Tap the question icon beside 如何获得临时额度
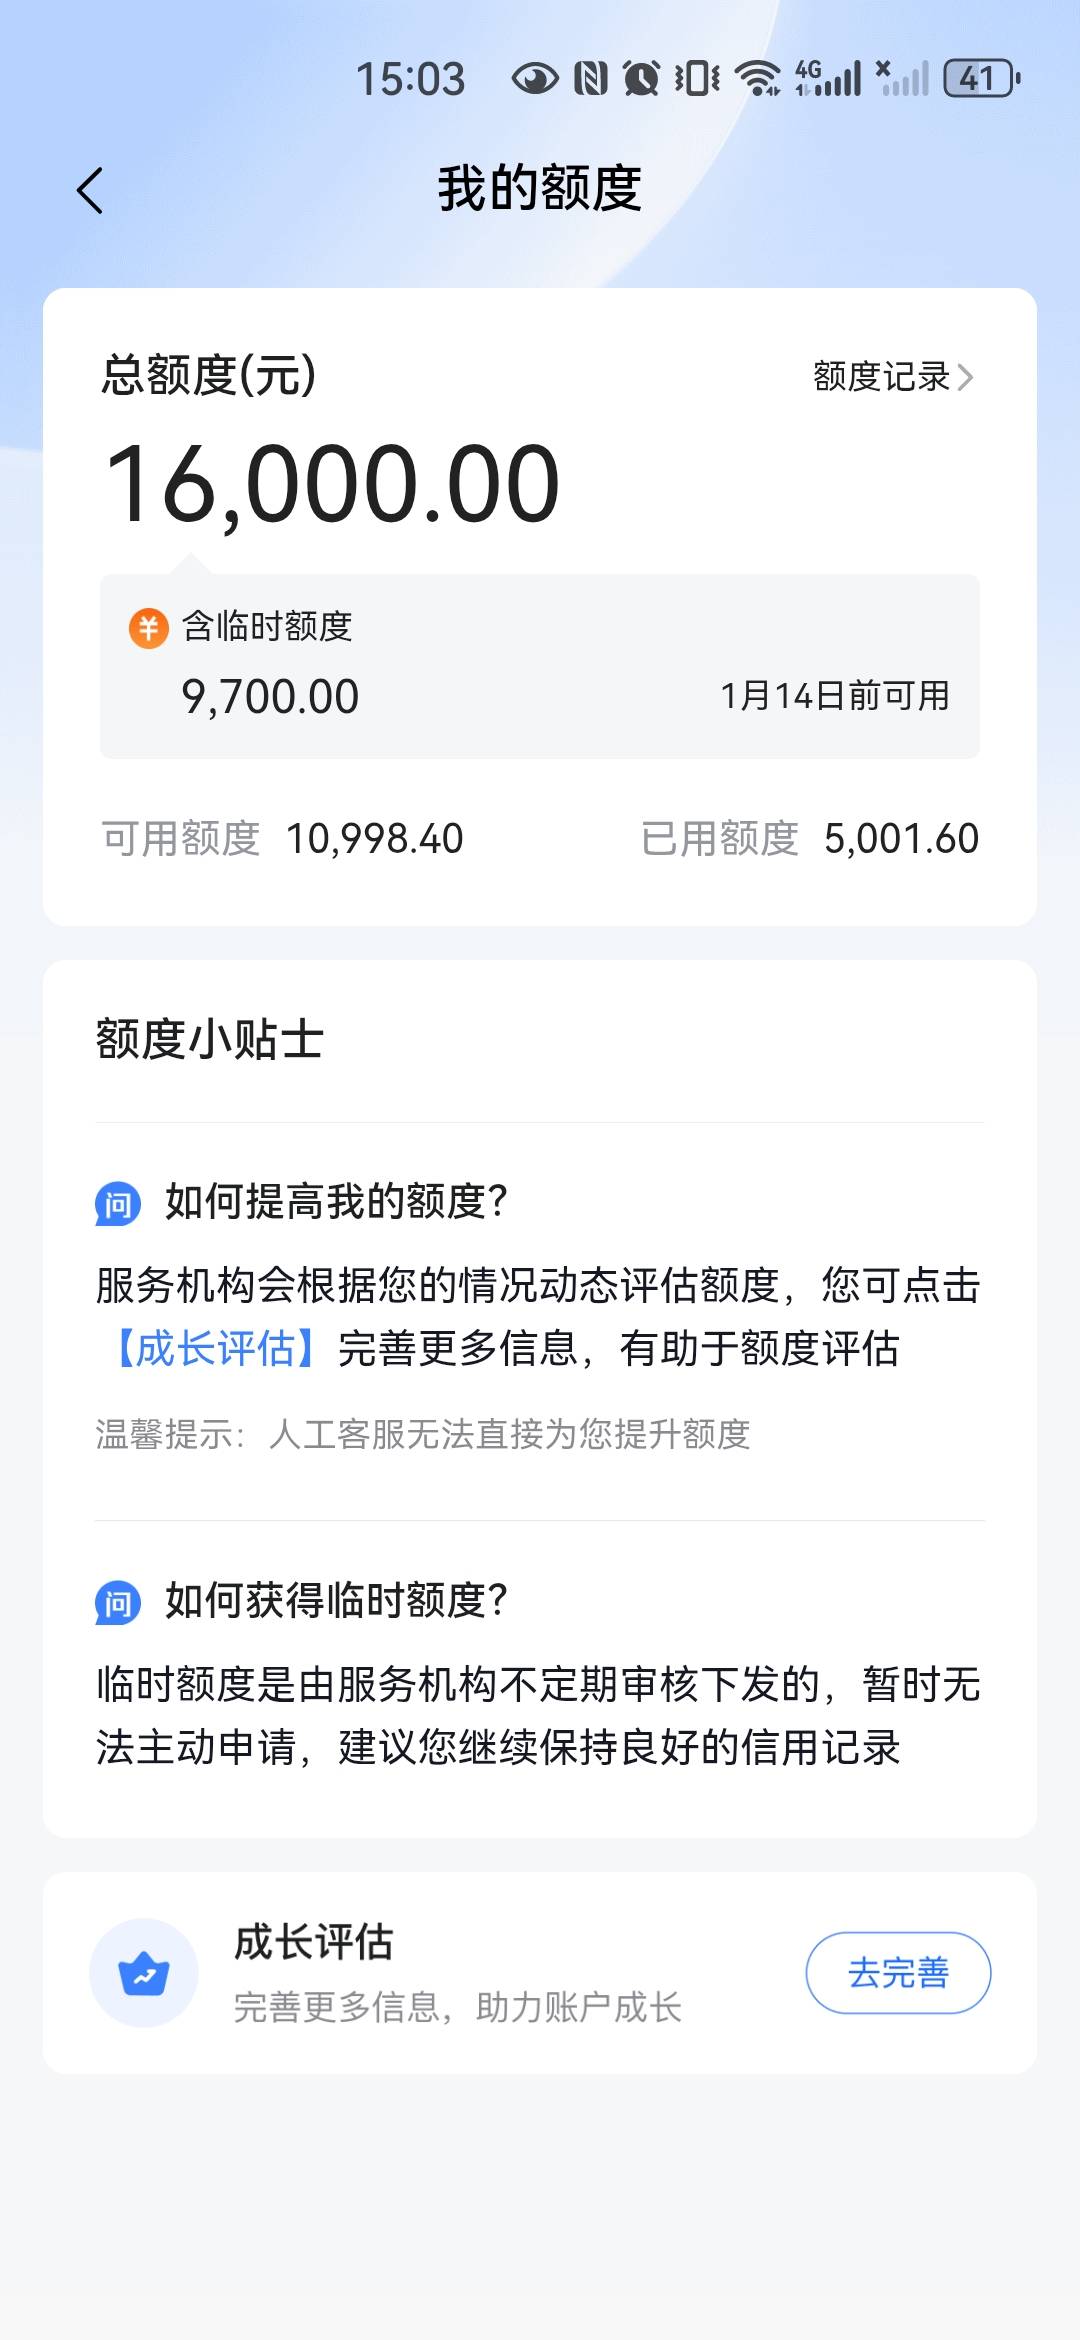The image size is (1080, 2340). (x=118, y=1603)
